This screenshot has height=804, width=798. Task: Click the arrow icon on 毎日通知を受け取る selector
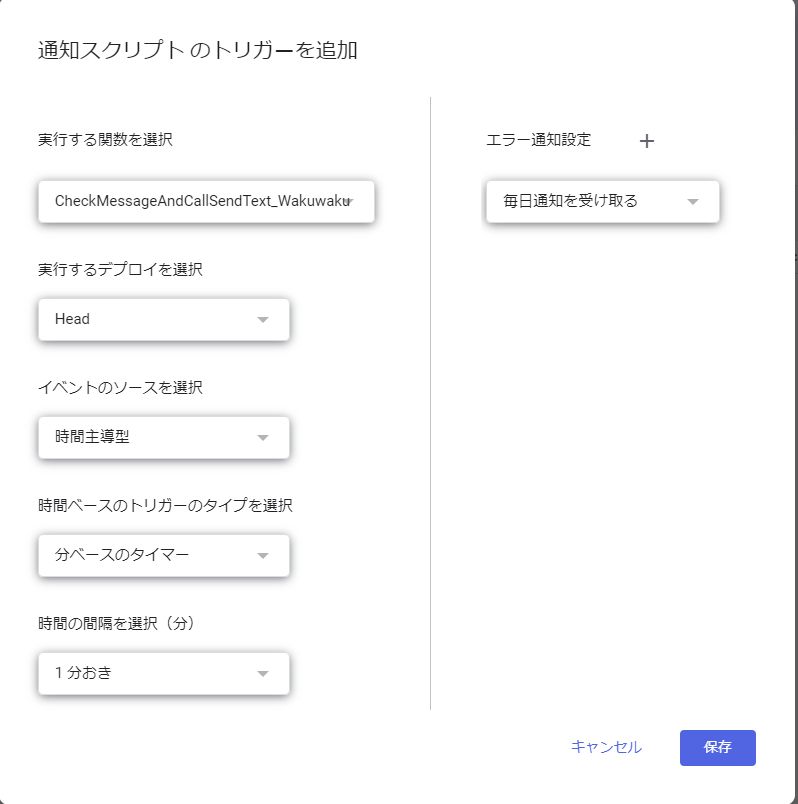point(694,201)
